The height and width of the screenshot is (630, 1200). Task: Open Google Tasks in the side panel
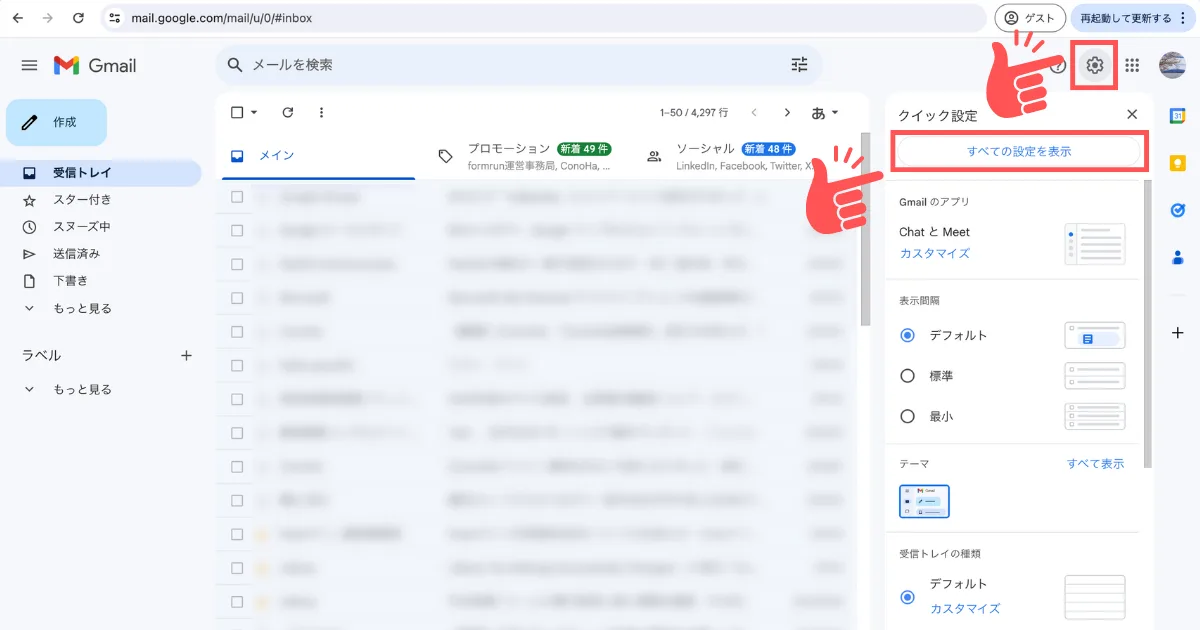tap(1177, 210)
